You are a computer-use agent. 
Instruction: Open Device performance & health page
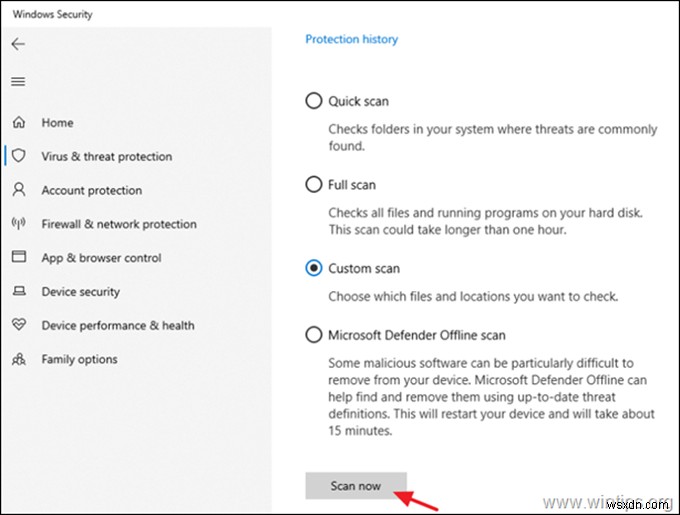pos(118,326)
